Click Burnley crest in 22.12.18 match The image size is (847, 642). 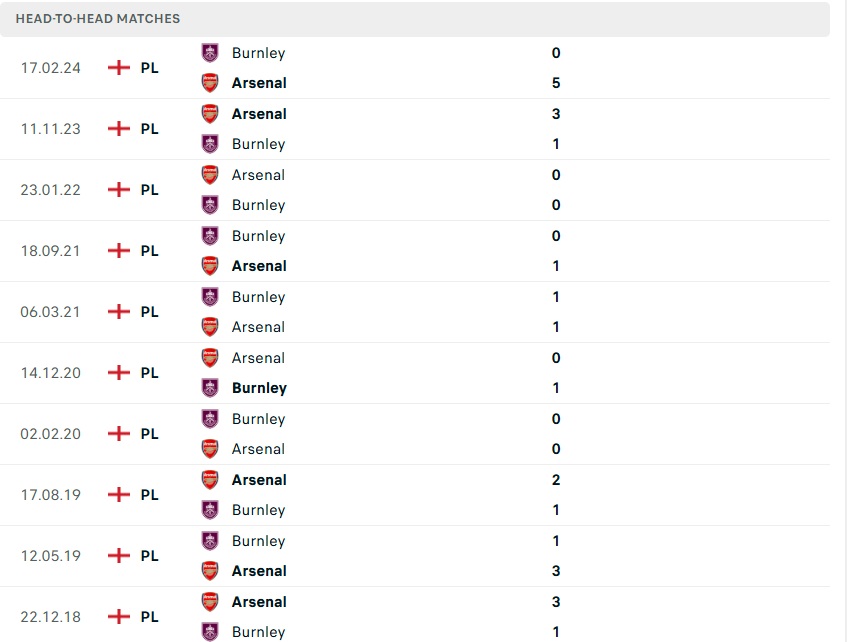210,632
